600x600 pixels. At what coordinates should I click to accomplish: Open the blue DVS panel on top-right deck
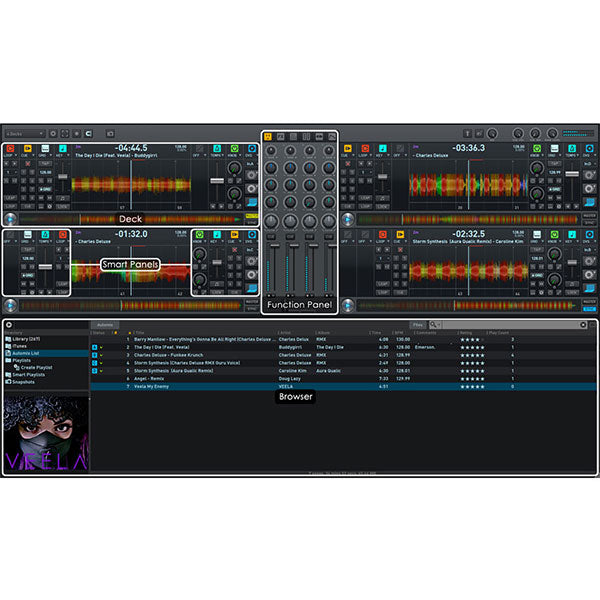[591, 148]
